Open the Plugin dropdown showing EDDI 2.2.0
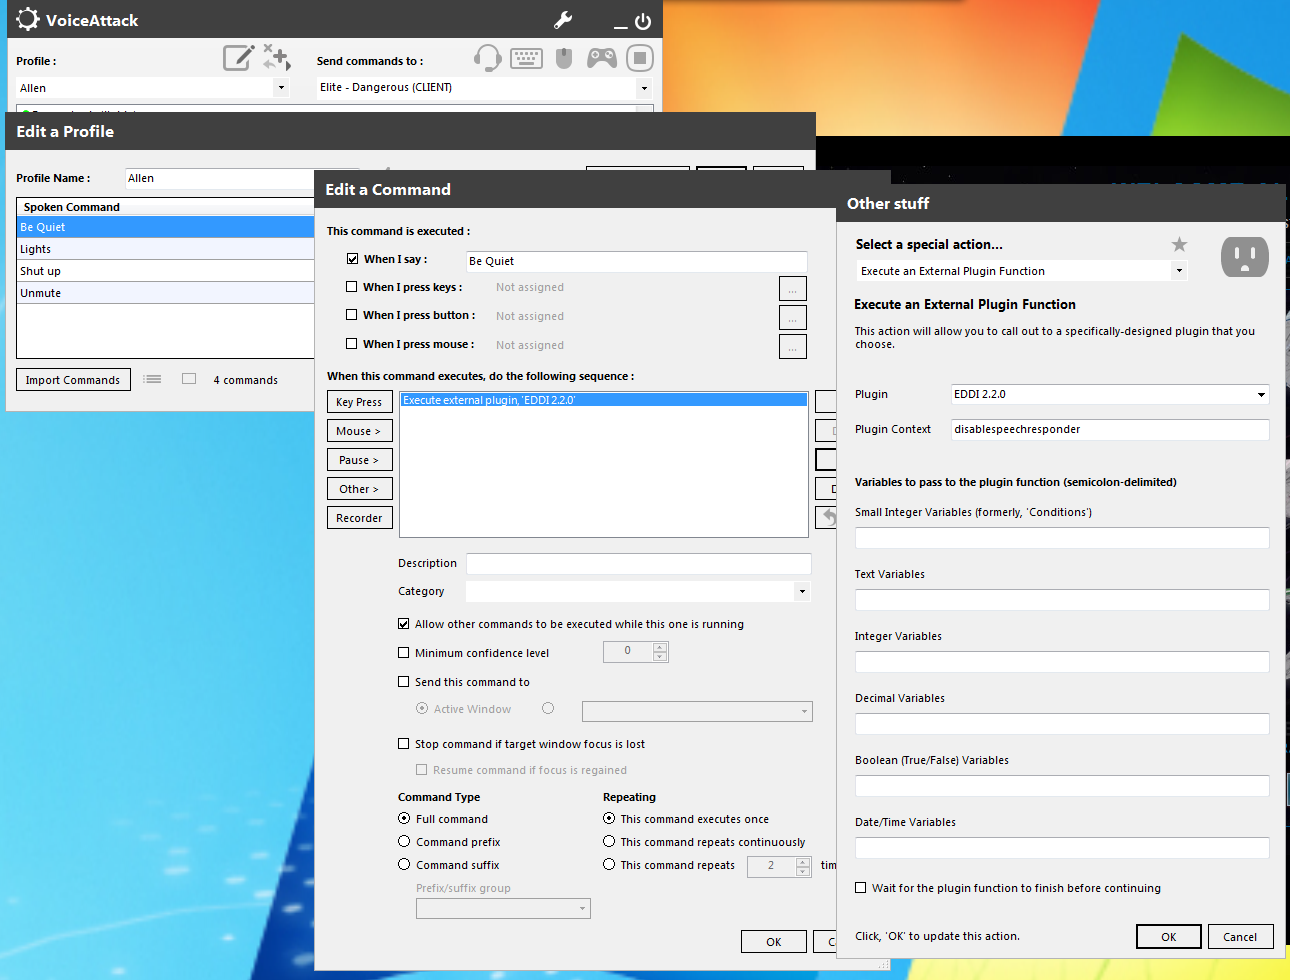1290x980 pixels. coord(1110,394)
